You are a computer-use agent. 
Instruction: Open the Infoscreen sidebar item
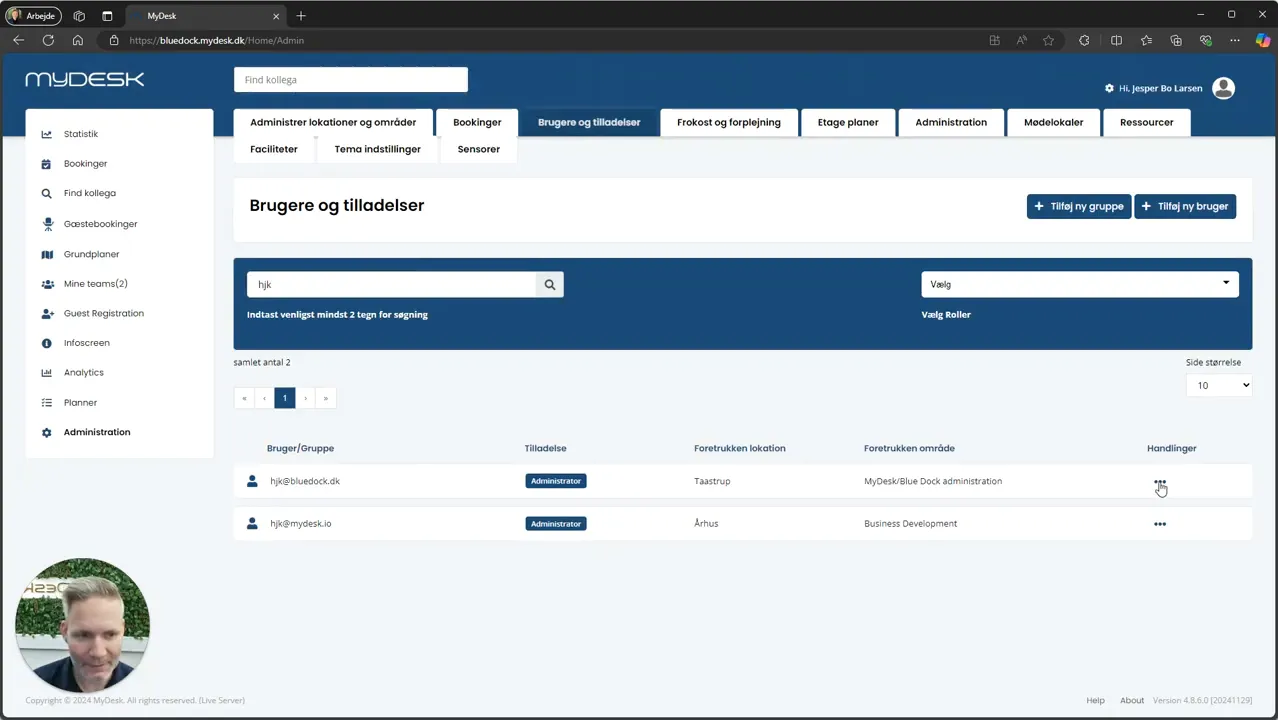tap(86, 343)
